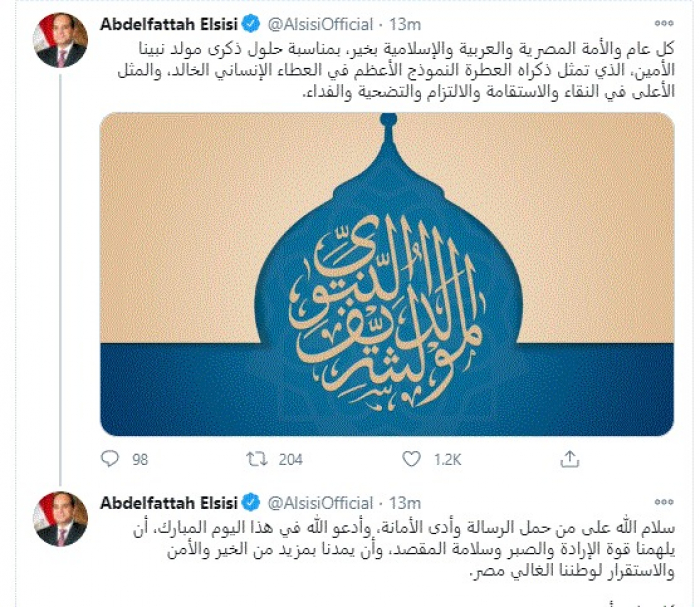Click the reply speech bubble icon
This screenshot has width=700, height=607.
[111, 459]
